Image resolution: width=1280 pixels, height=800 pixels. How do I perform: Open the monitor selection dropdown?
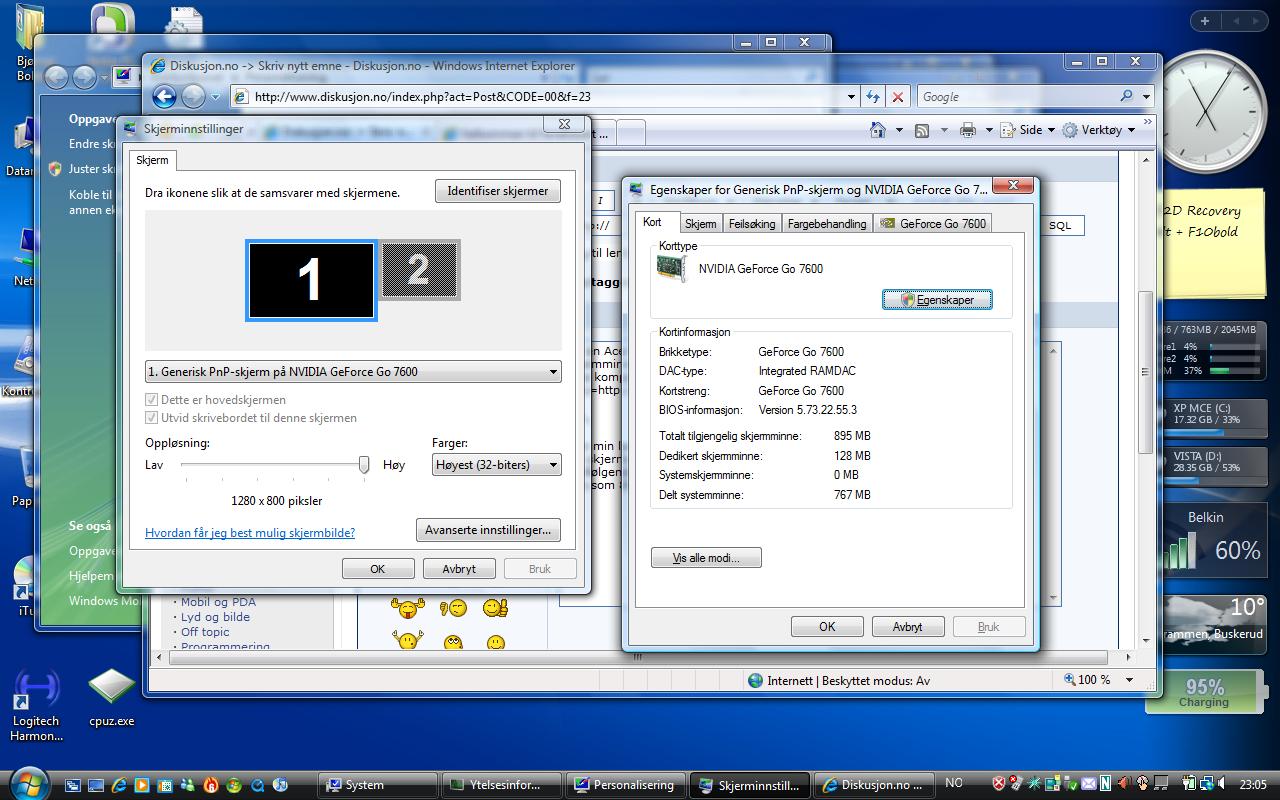(353, 372)
